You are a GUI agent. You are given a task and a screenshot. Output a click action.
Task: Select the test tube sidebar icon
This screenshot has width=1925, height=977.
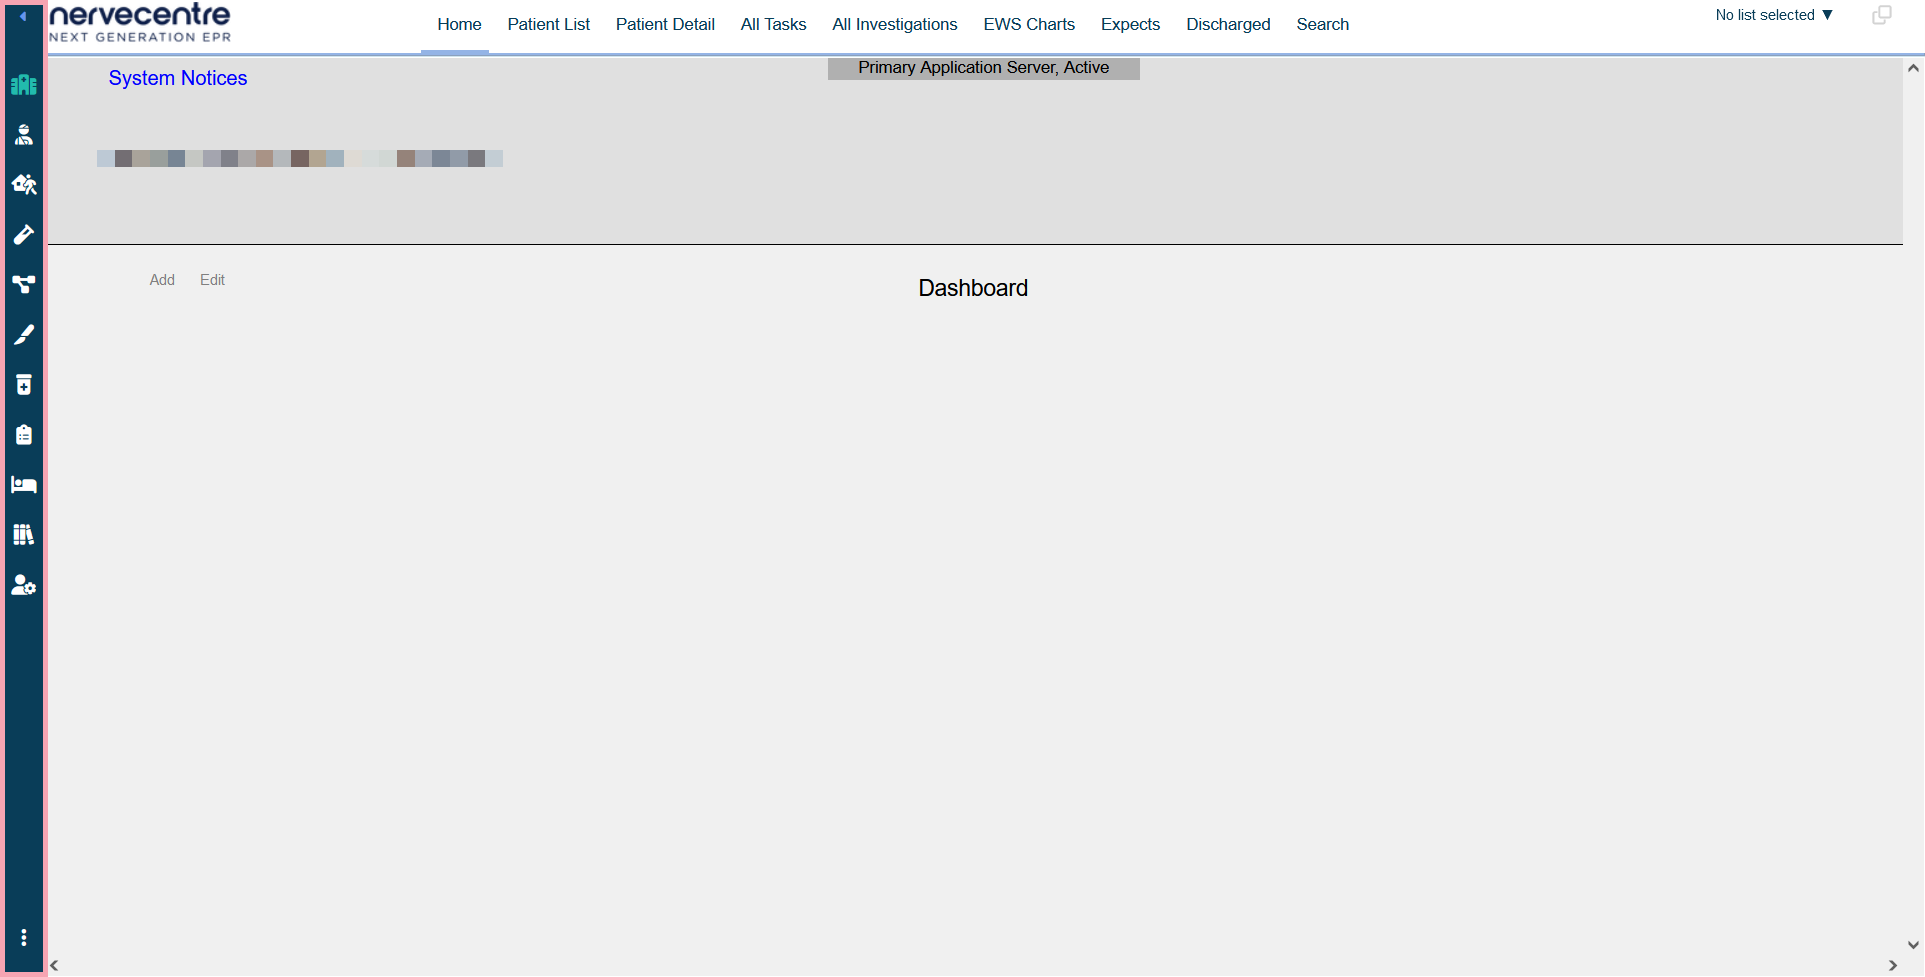24,235
